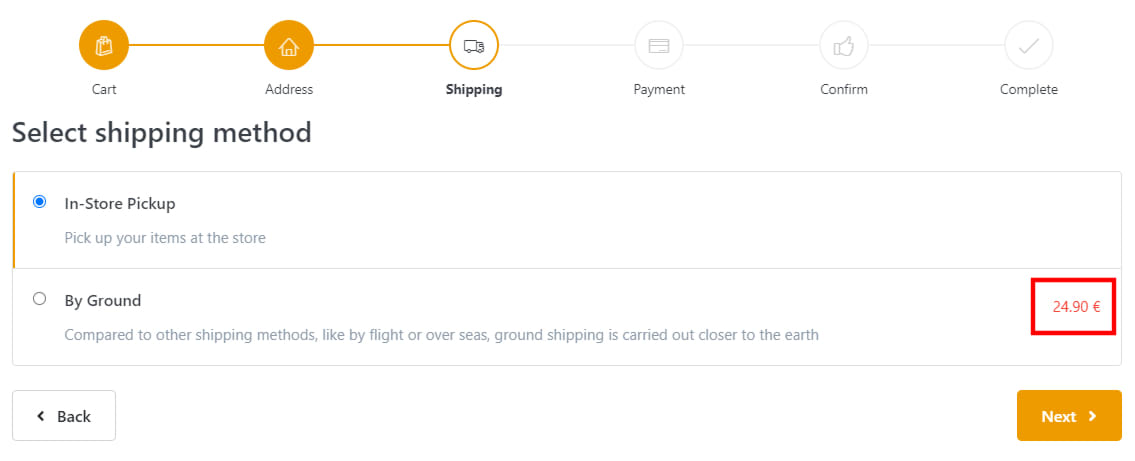Click the Shipping truck step icon

(x=474, y=45)
